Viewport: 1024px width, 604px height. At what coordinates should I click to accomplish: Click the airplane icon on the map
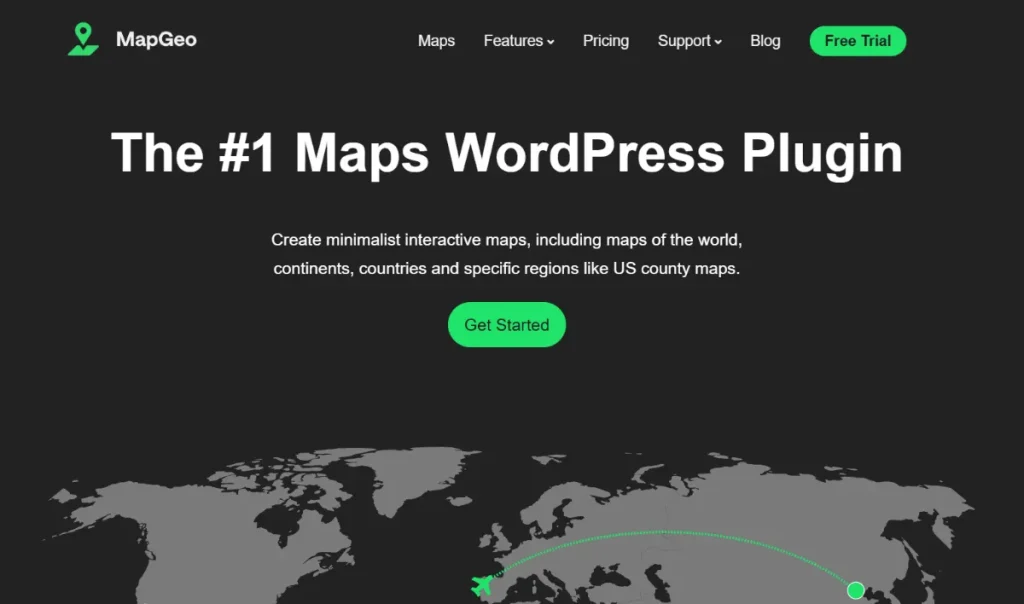point(482,585)
